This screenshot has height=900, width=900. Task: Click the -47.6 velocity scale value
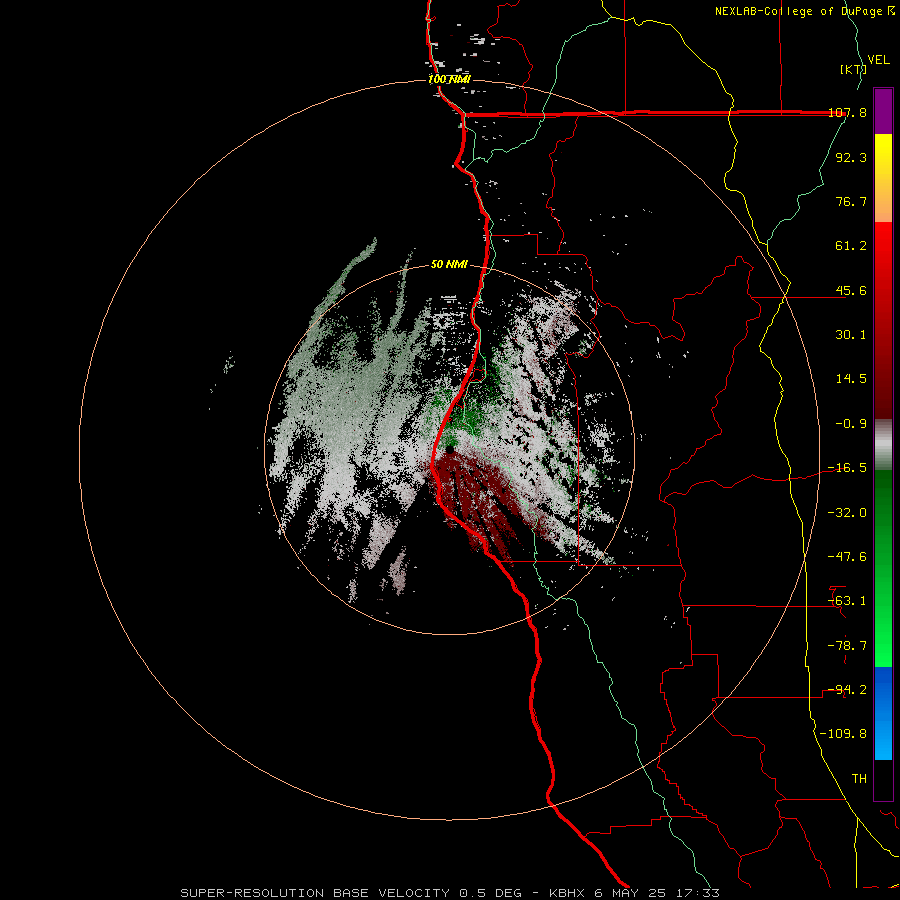tap(847, 557)
